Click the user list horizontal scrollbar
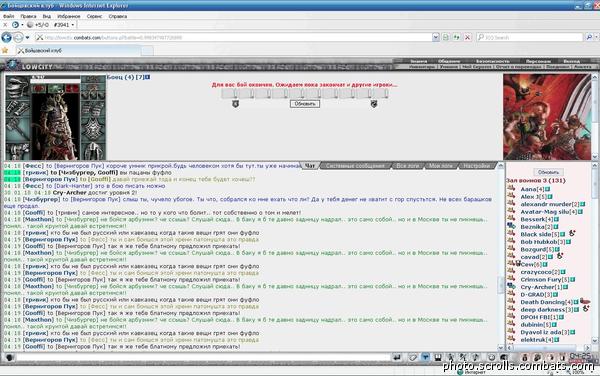600x376 pixels. tap(549, 348)
